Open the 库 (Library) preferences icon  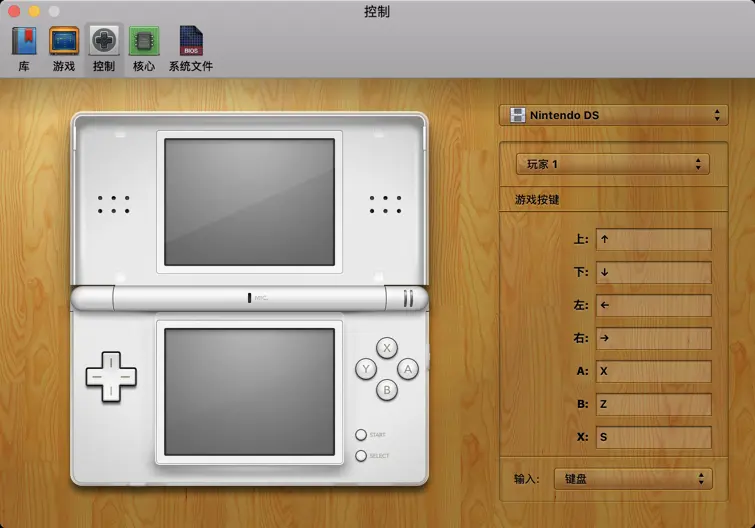click(24, 49)
